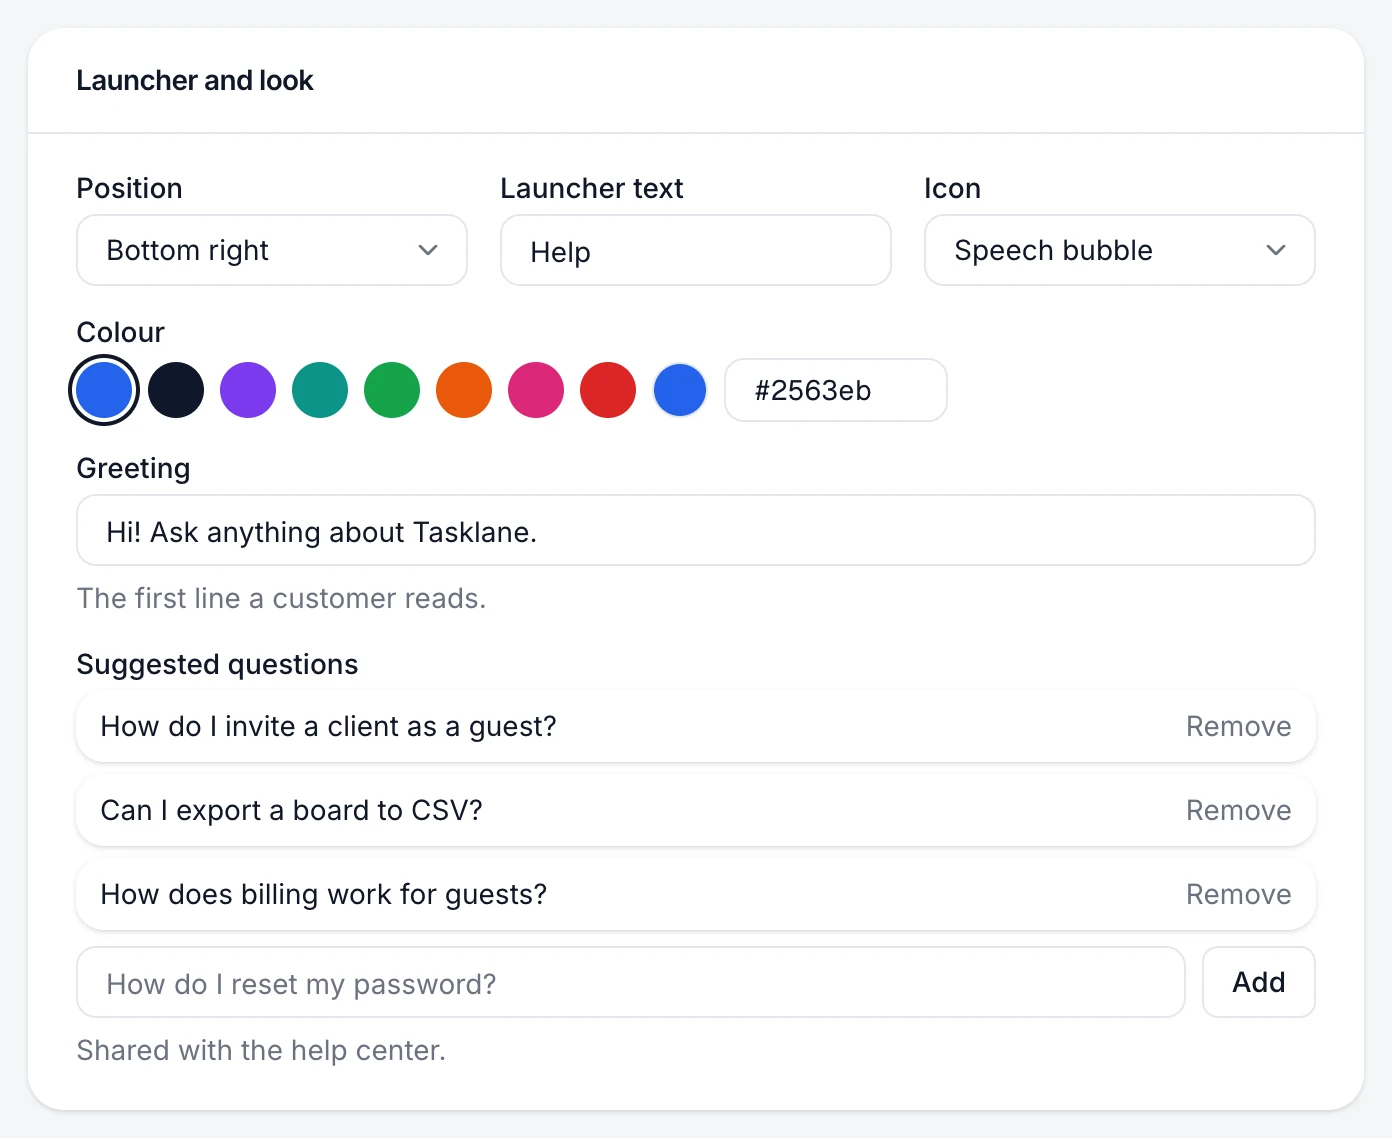
Task: Open the custom colour picker beside the hex field
Action: point(680,390)
